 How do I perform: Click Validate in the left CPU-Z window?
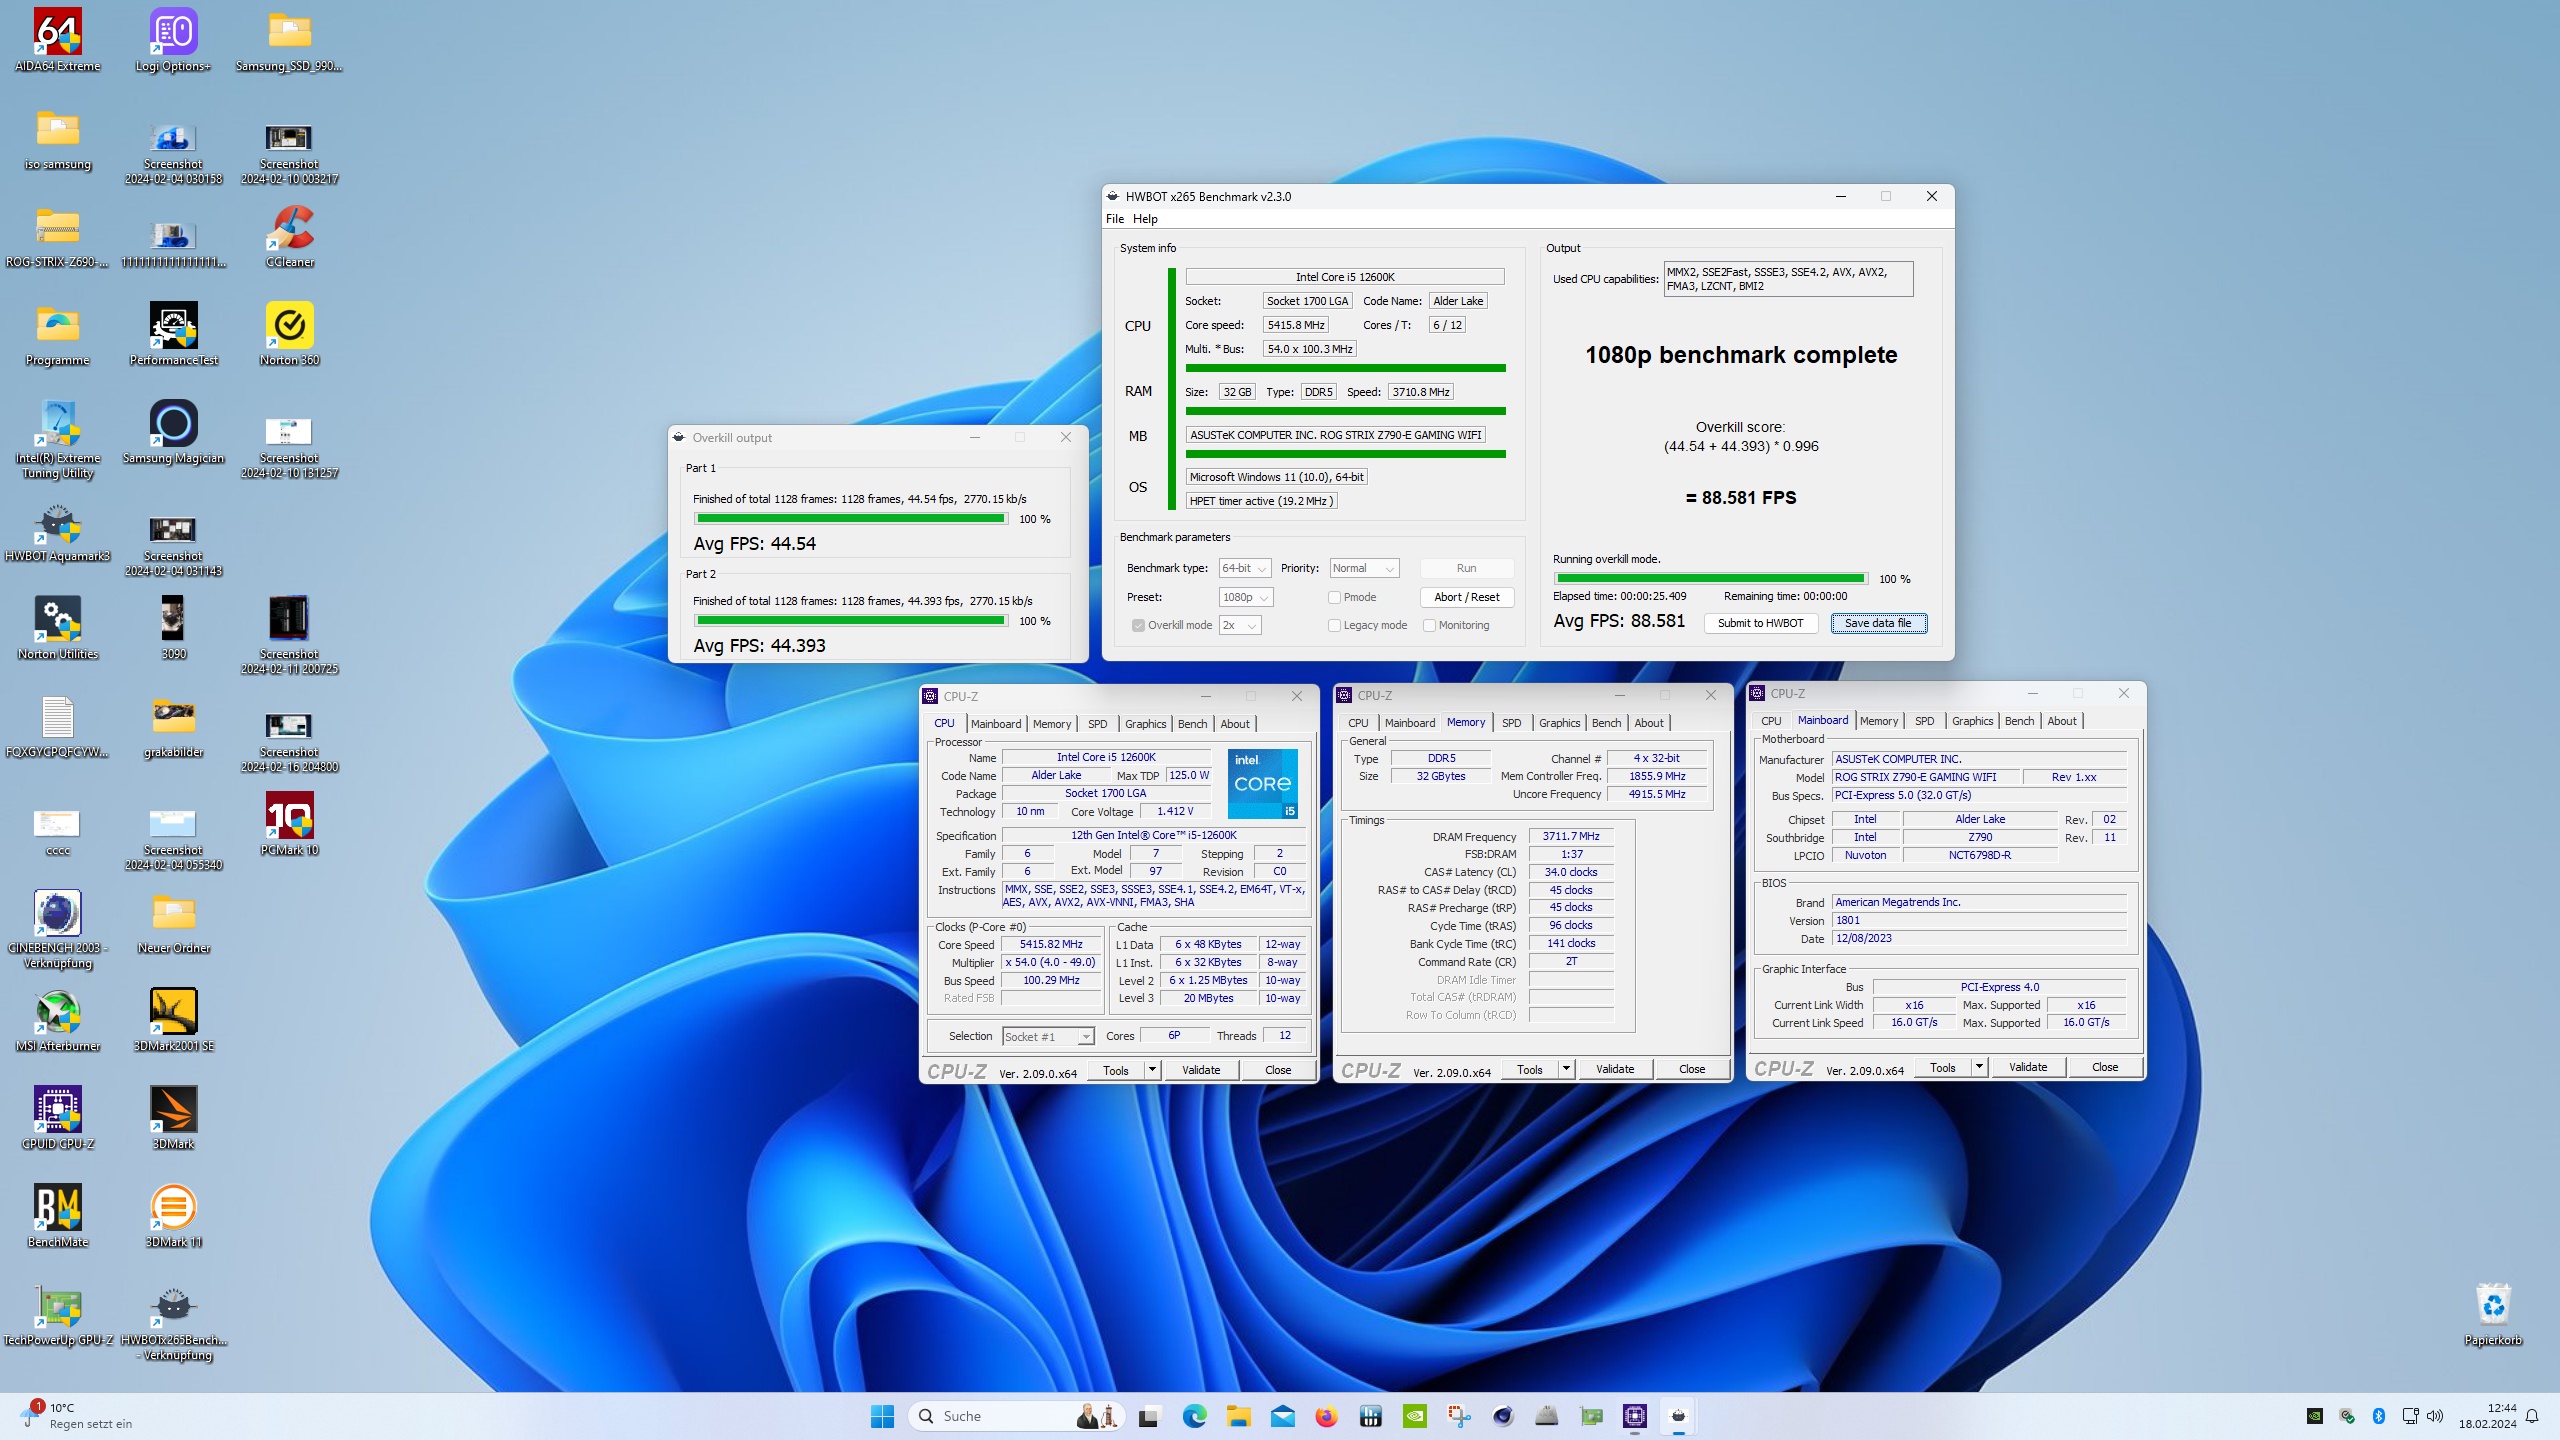1200,1070
